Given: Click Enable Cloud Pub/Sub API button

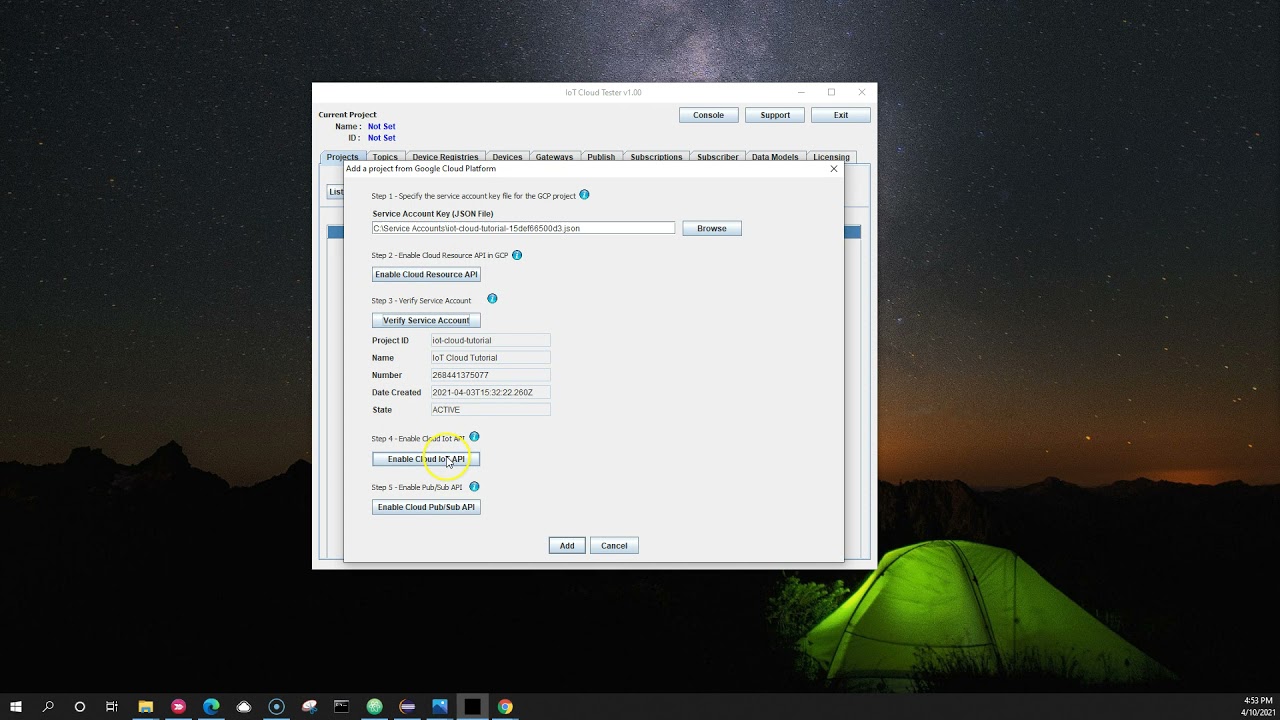Looking at the screenshot, I should coord(426,507).
